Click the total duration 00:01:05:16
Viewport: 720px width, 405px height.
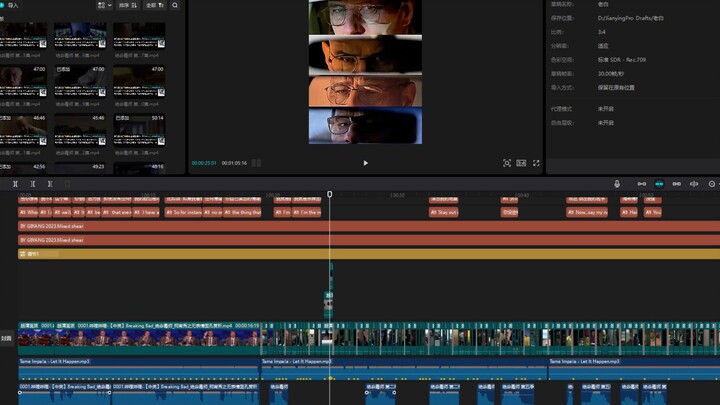coord(234,163)
